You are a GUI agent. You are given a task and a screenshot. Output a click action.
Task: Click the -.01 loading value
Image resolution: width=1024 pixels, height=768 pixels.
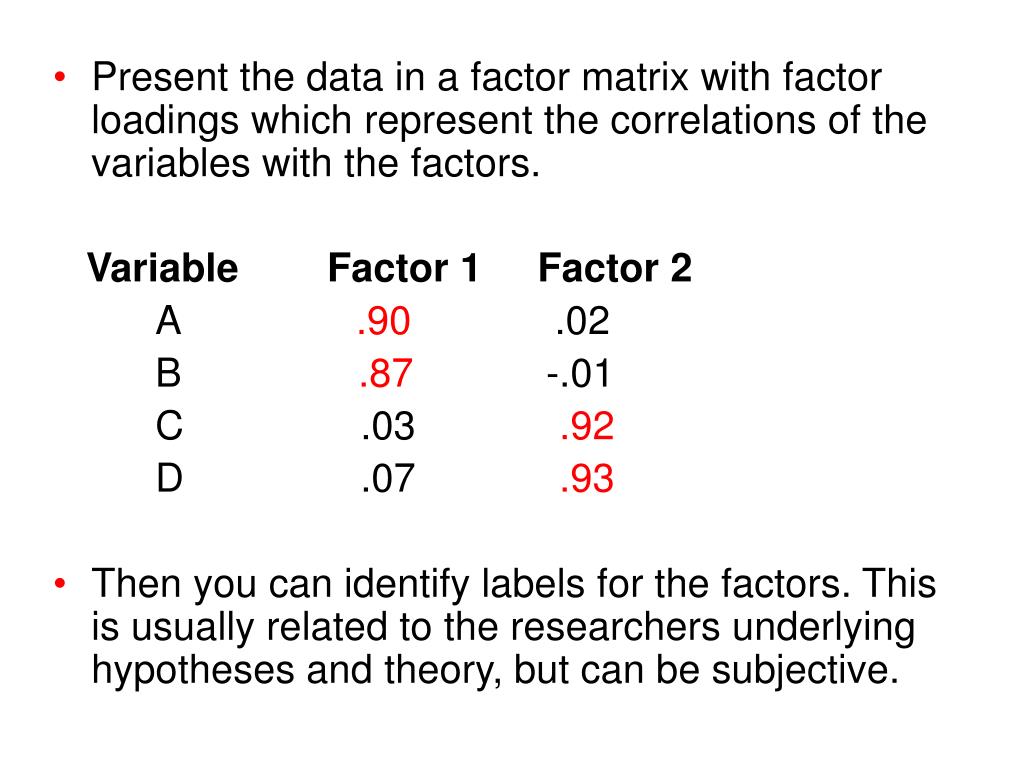pos(579,374)
